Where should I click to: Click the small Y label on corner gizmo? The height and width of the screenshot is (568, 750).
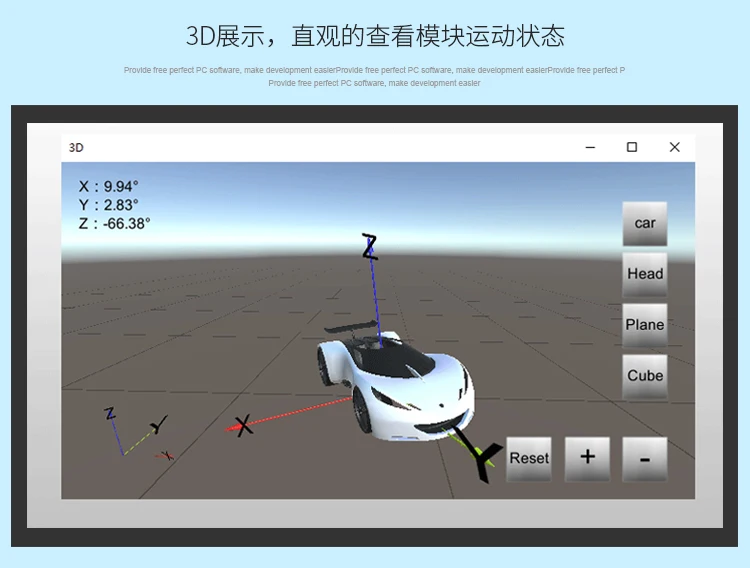159,424
